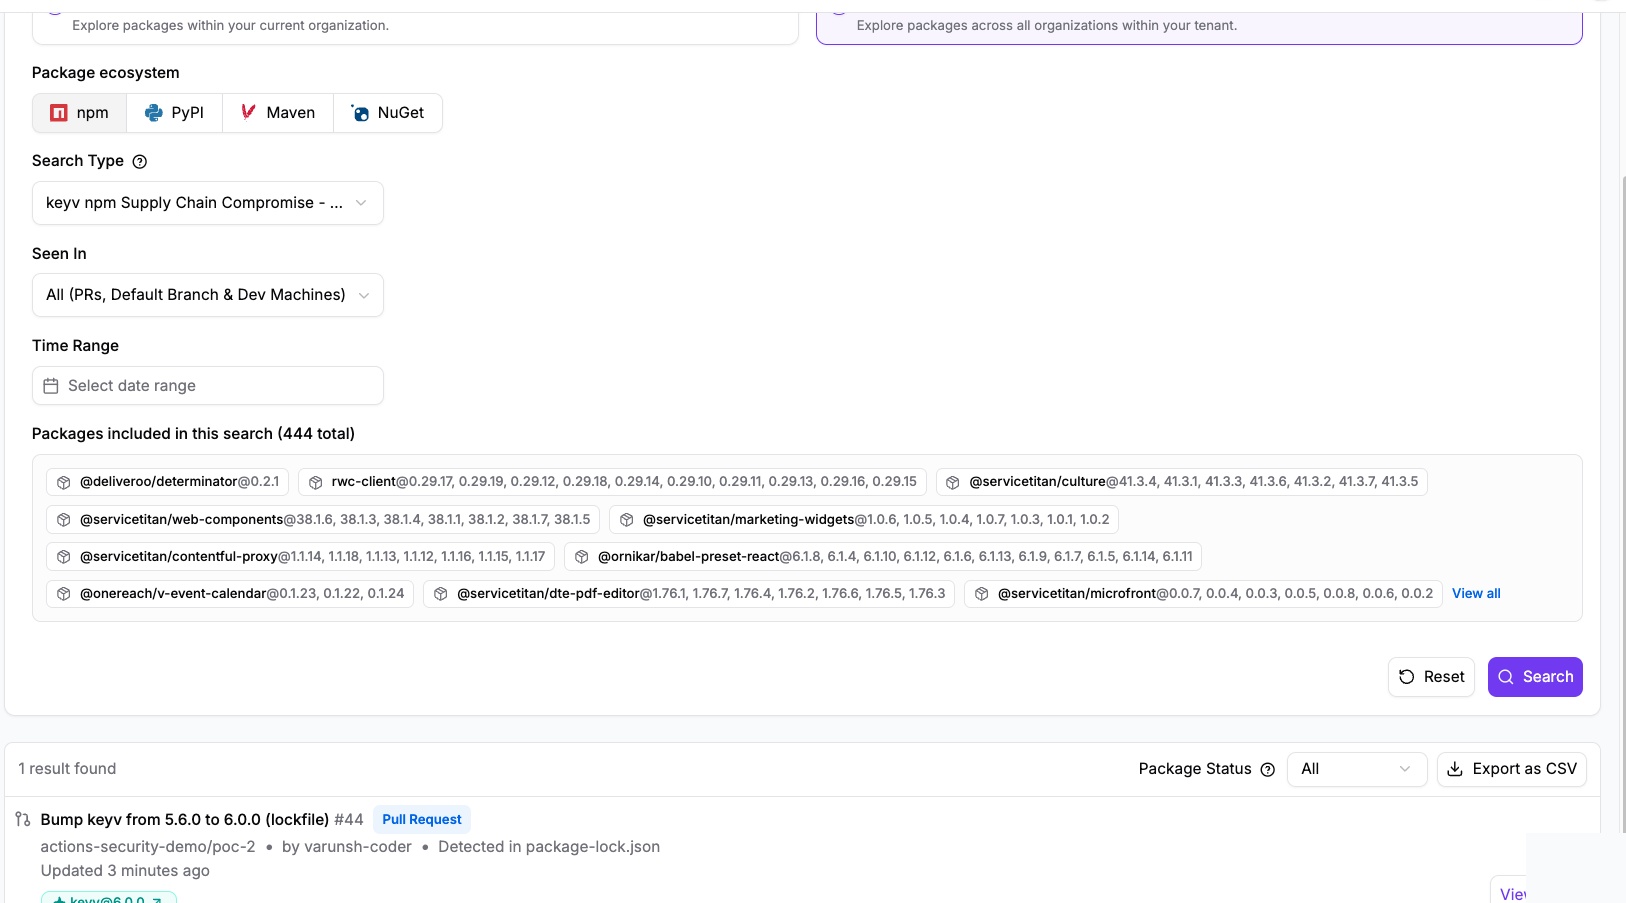Click the purple Search button
This screenshot has height=903, width=1626.
coord(1535,677)
